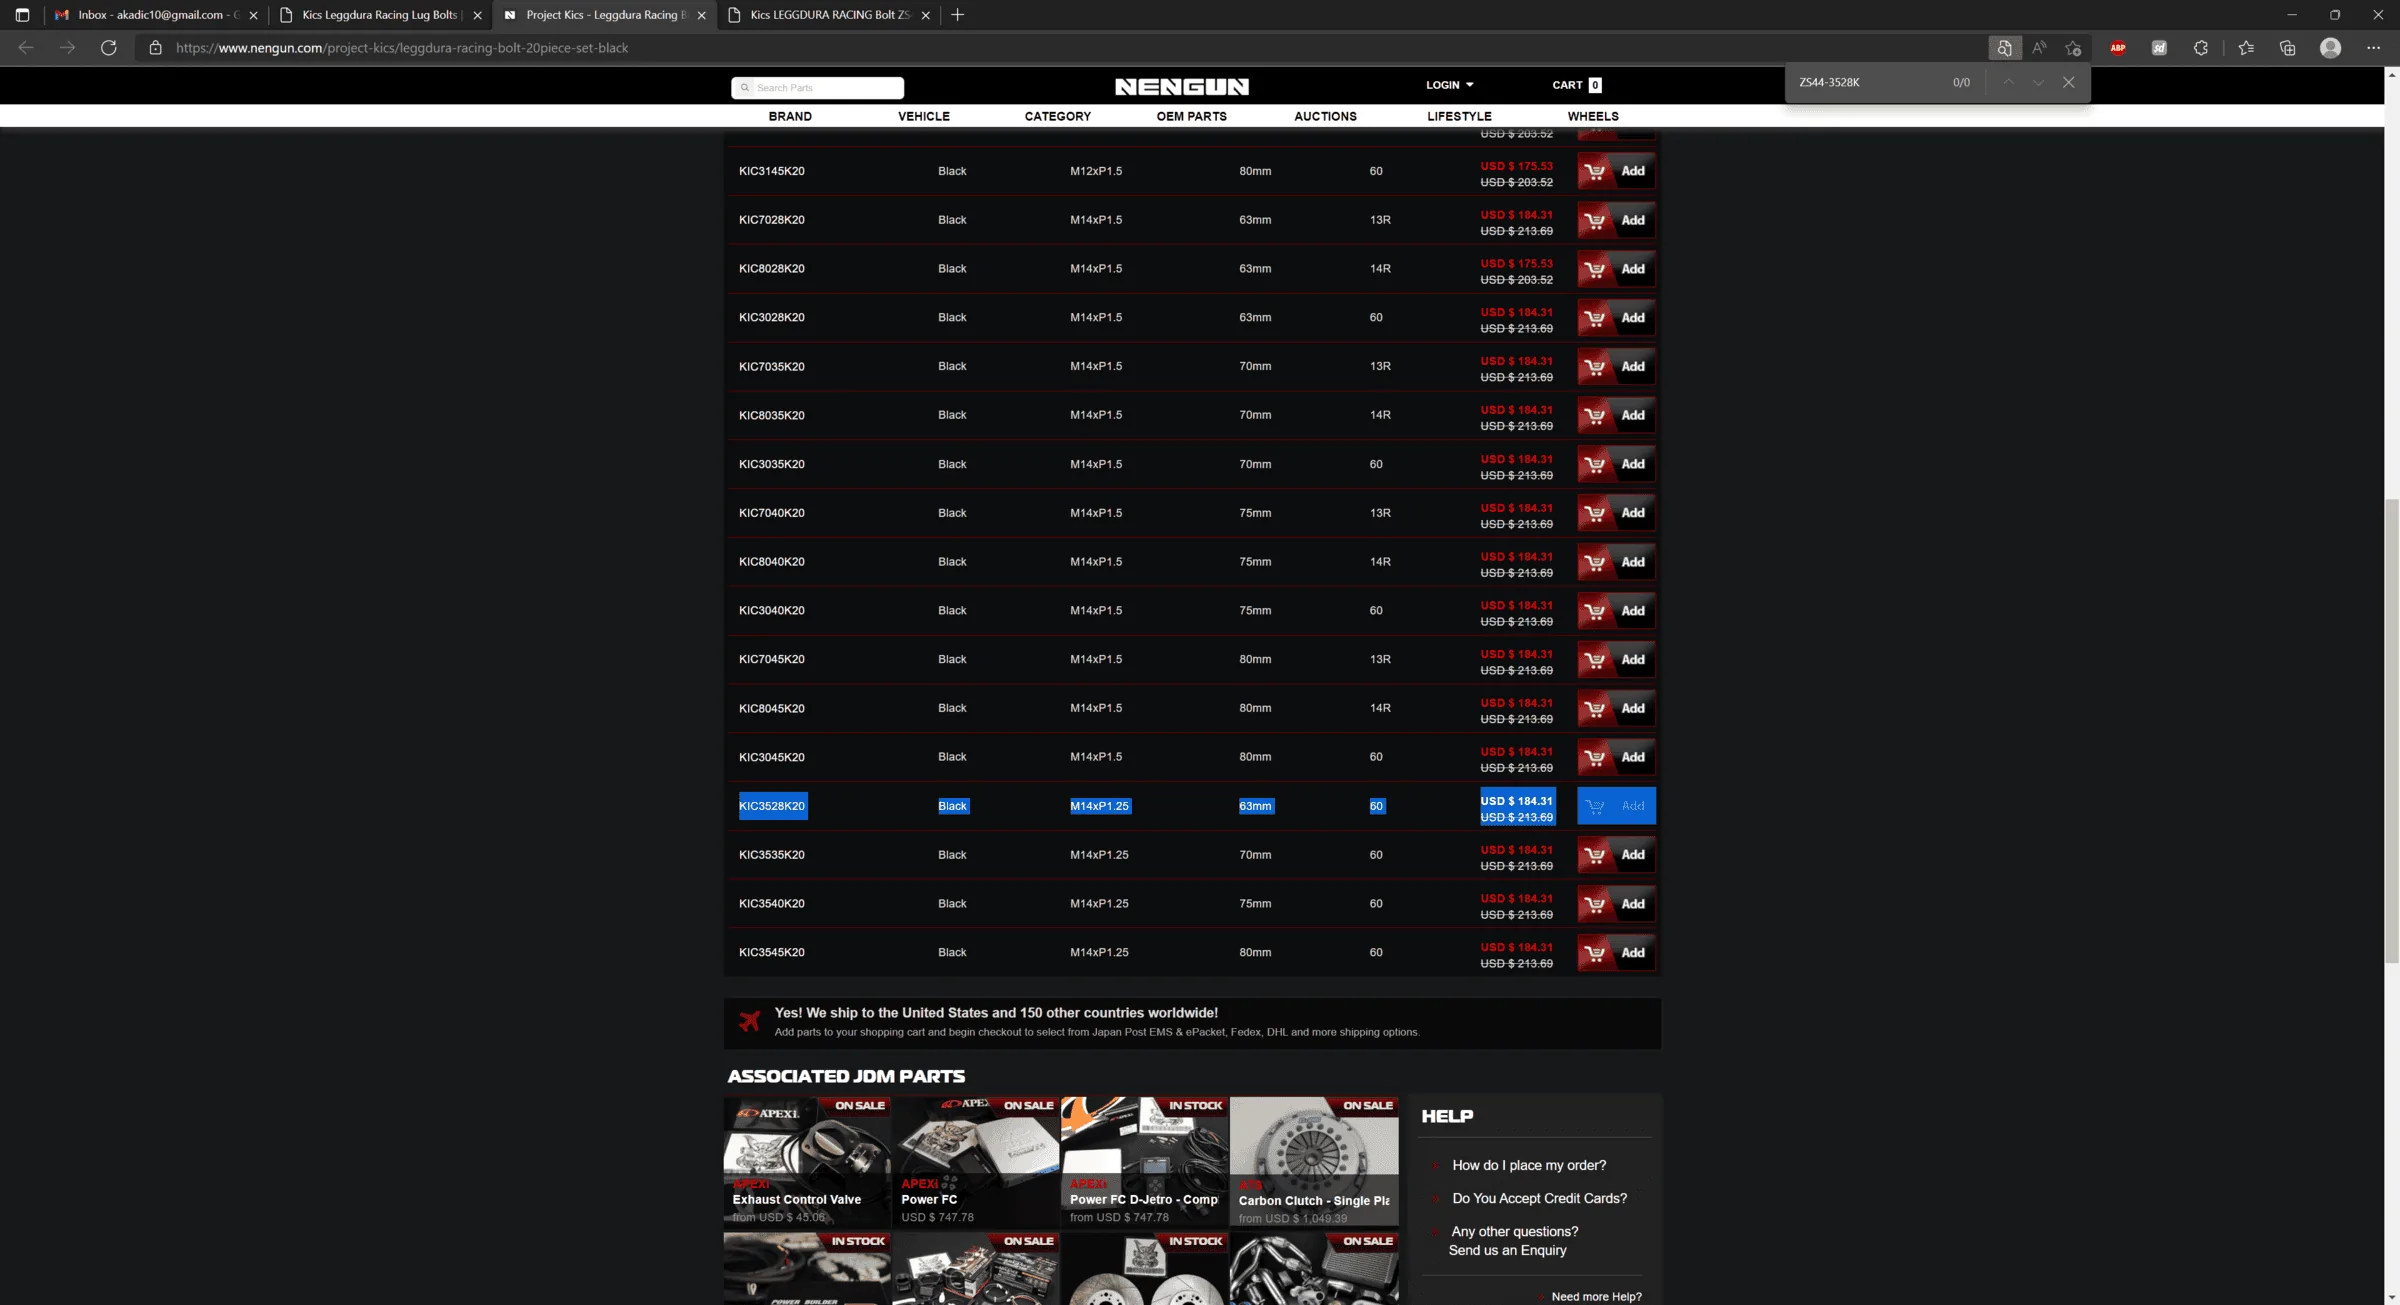
Task: Add highlighted KIC3528K20 to cart
Action: 1616,806
